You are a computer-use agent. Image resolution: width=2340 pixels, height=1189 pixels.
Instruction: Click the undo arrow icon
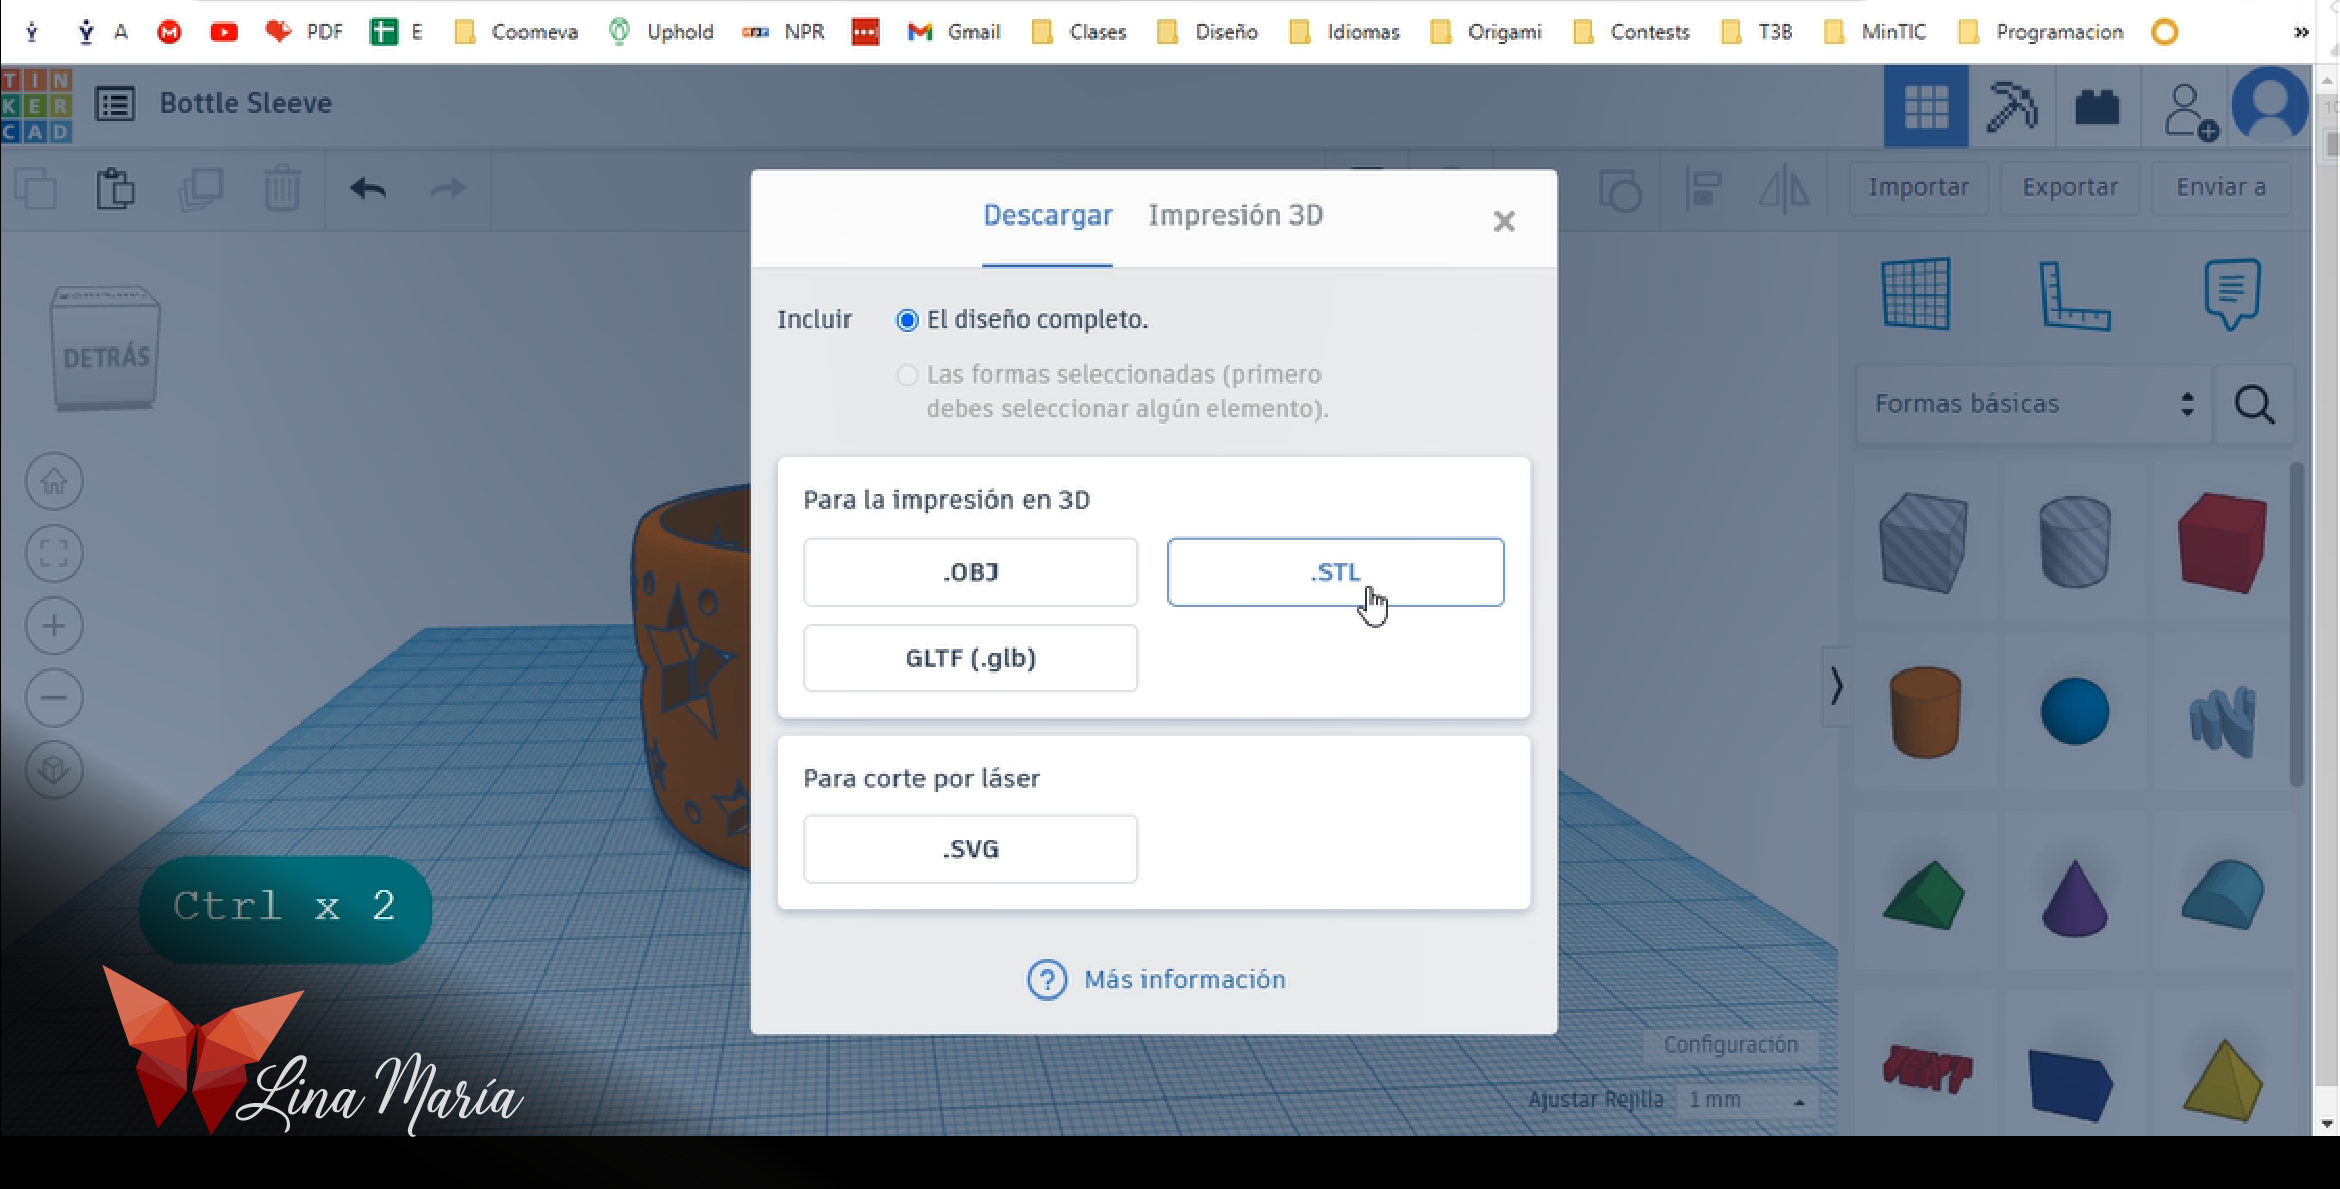368,188
